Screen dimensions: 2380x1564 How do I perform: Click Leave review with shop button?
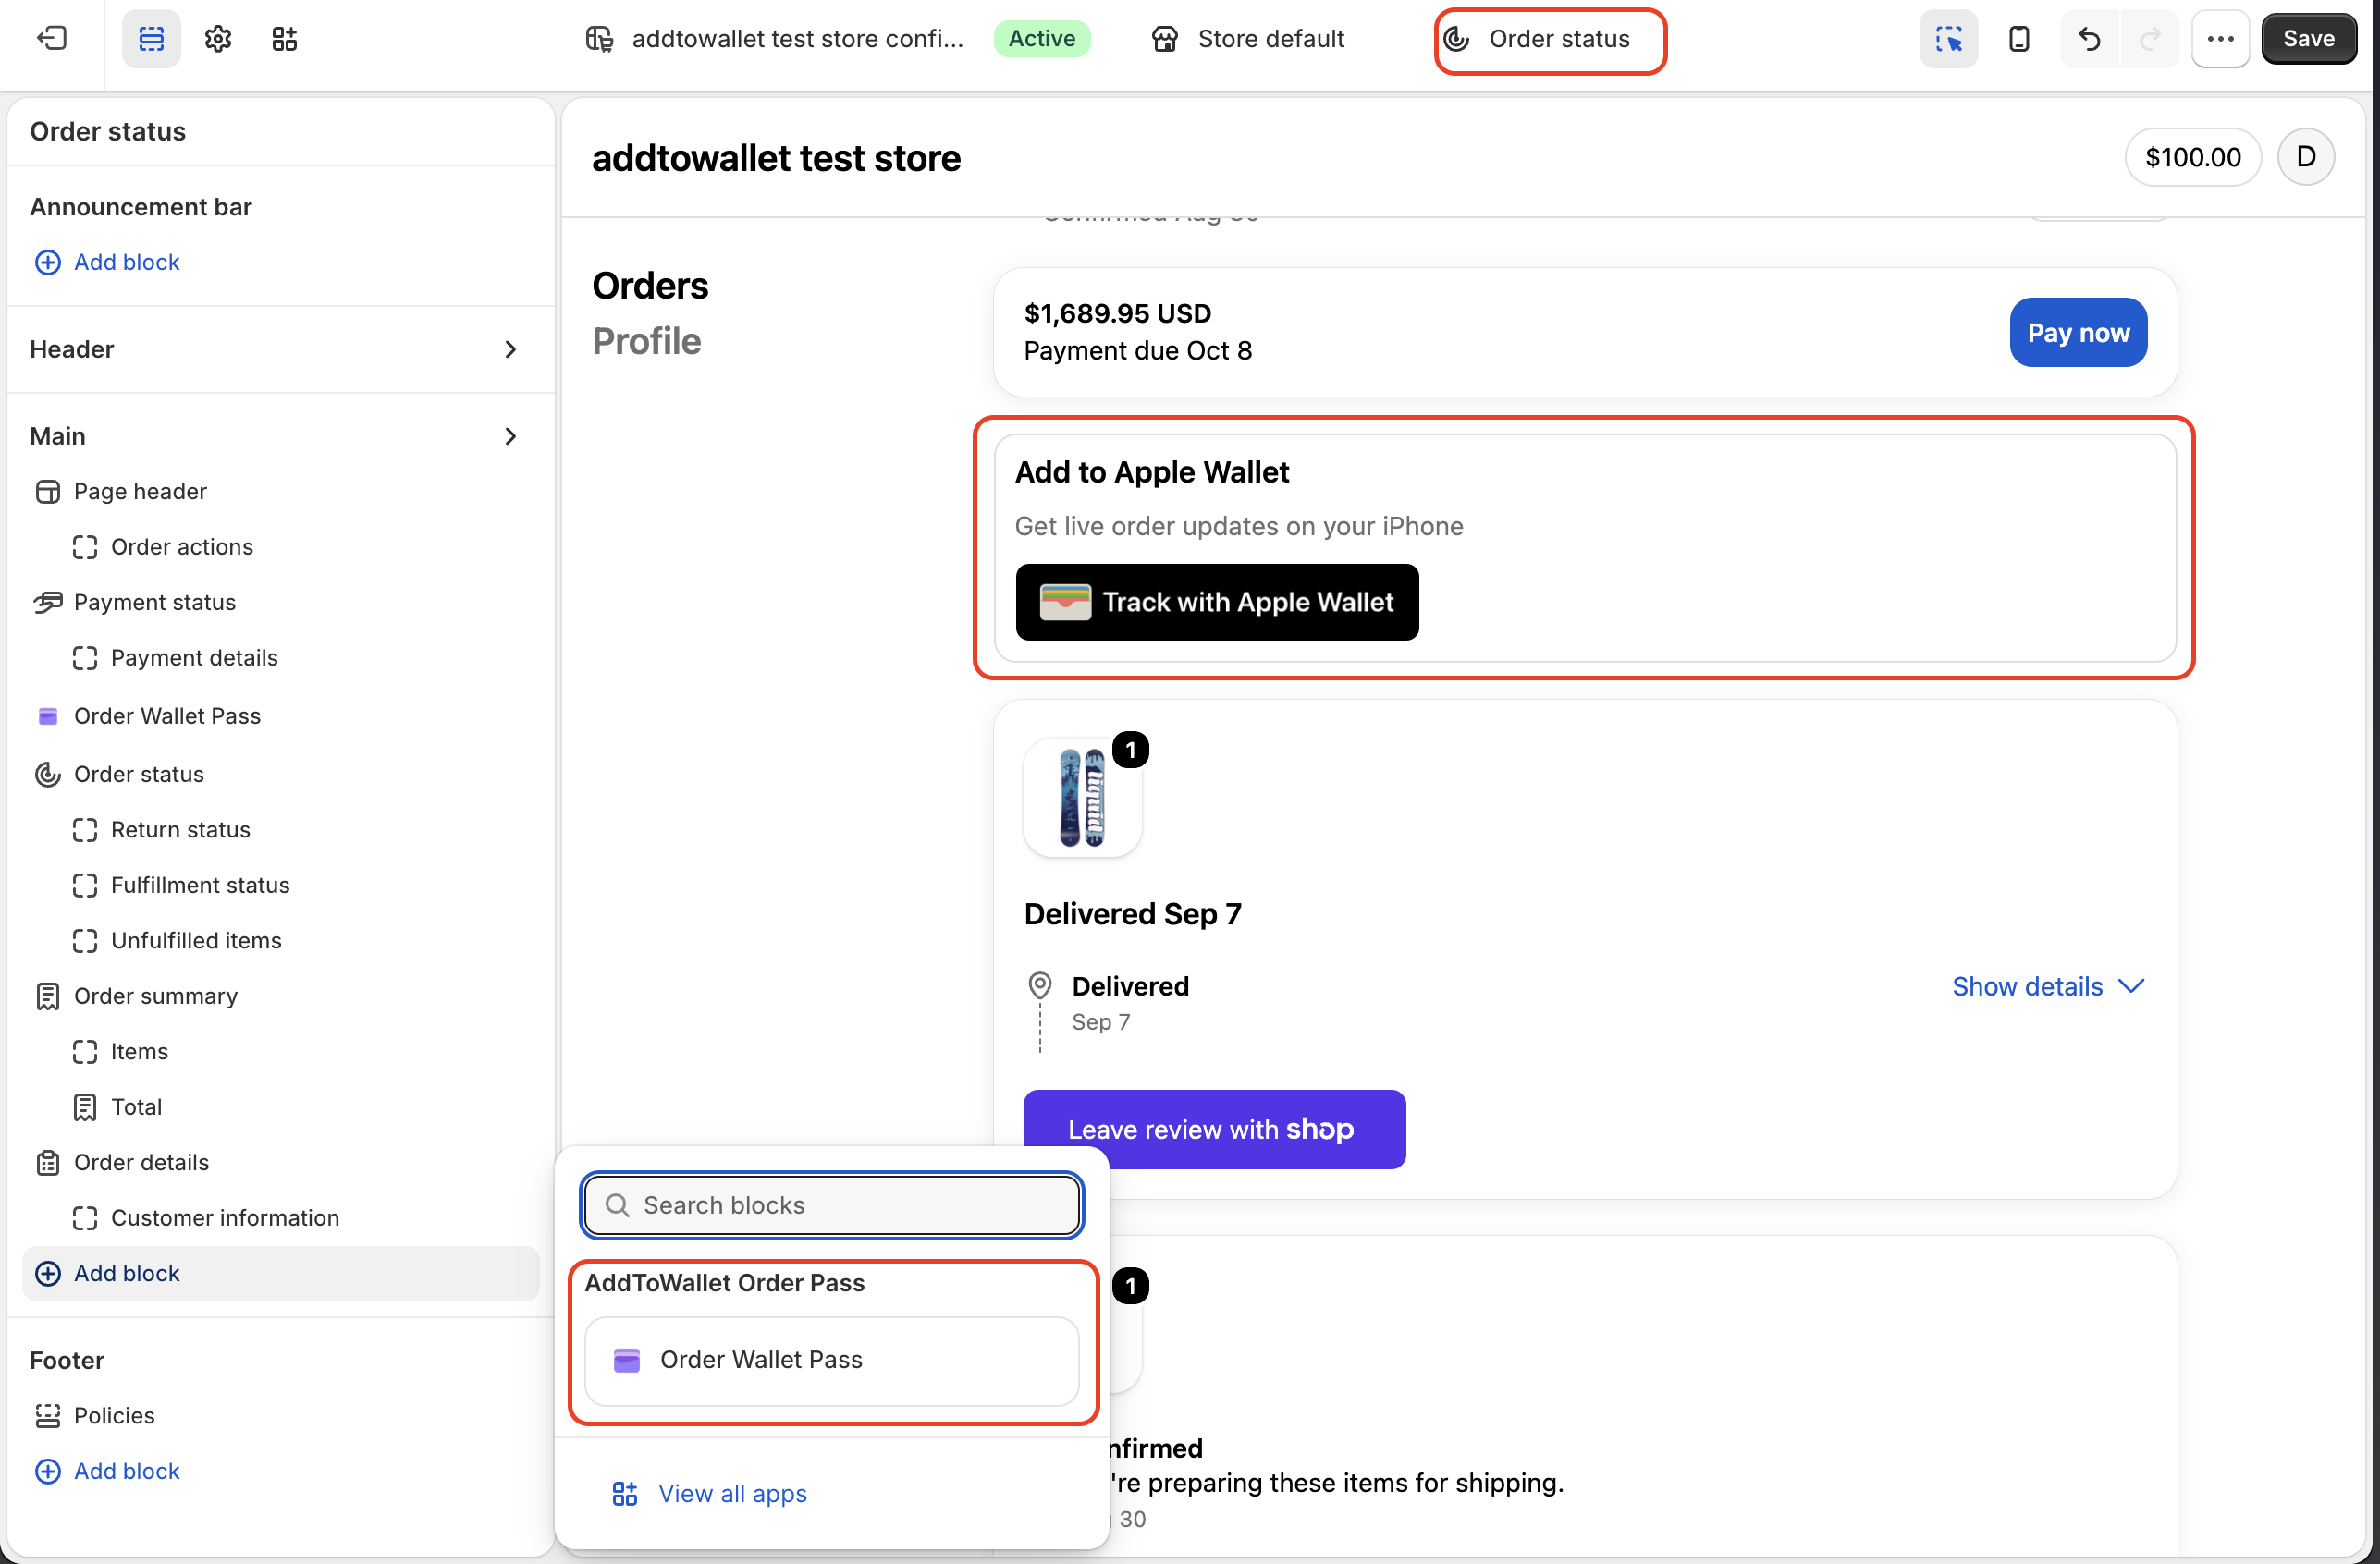tap(1214, 1129)
